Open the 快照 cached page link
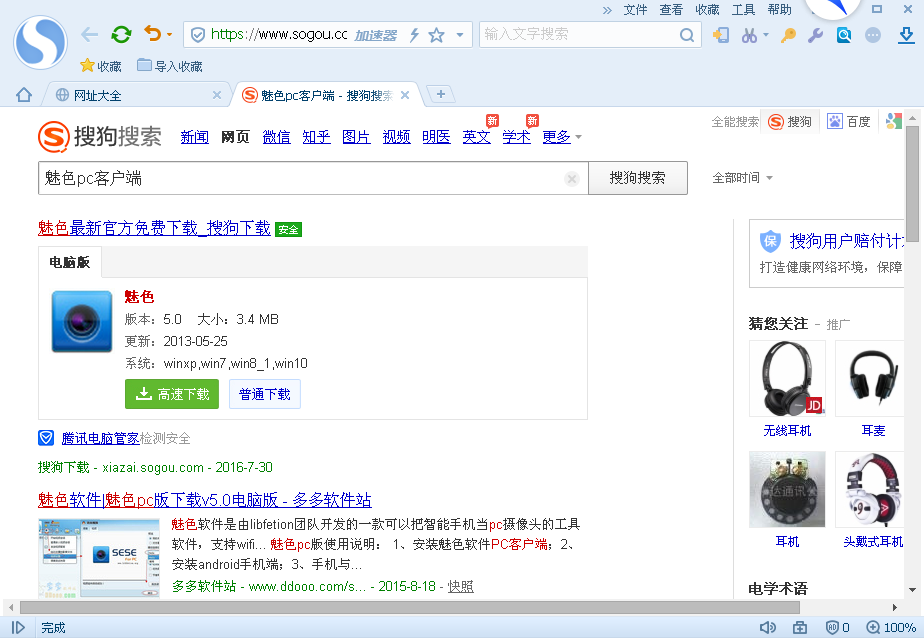Image resolution: width=924 pixels, height=638 pixels. pos(460,586)
